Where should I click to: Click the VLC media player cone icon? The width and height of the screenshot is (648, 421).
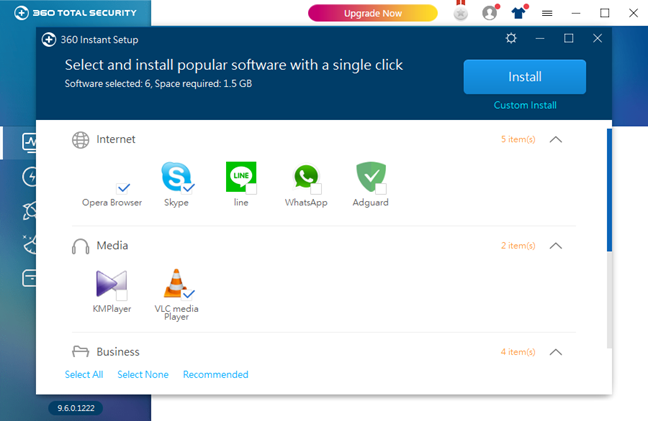coord(175,283)
